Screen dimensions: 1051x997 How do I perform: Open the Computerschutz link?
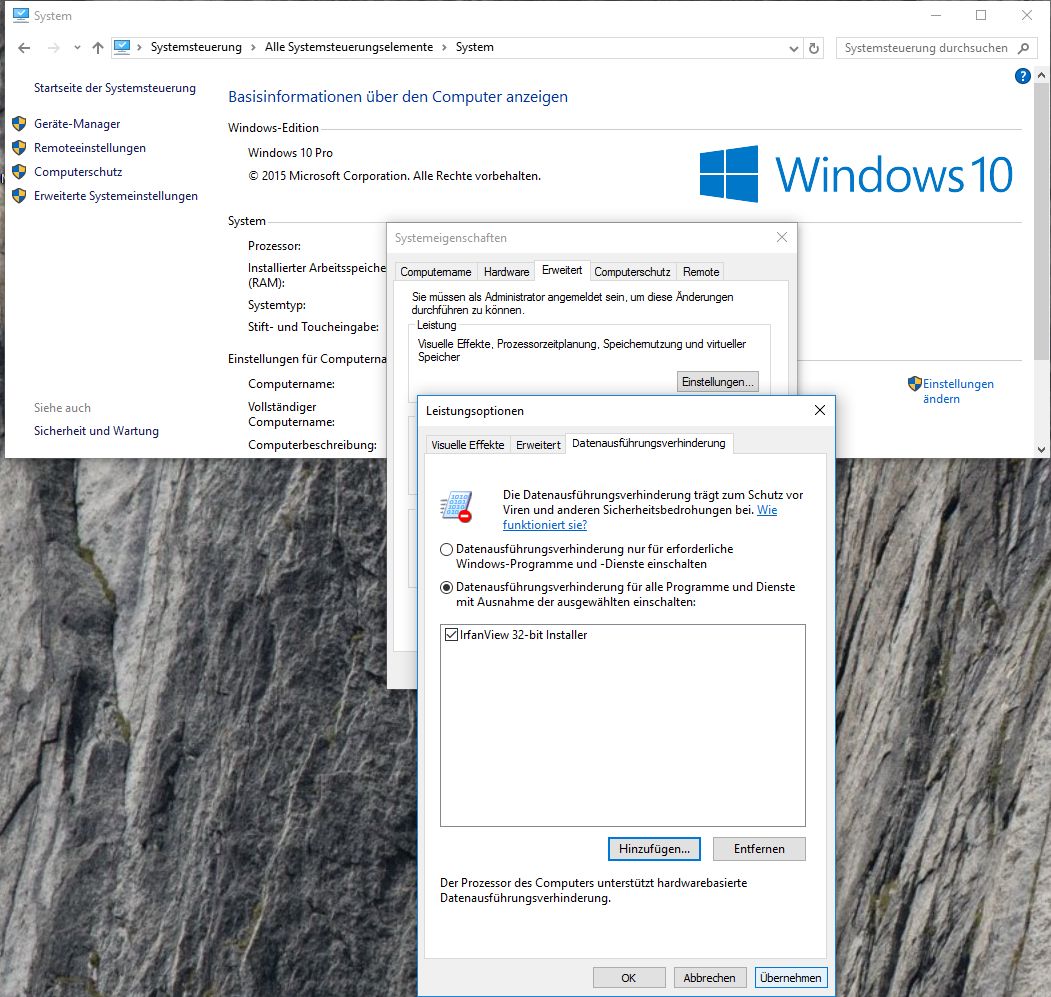(x=78, y=172)
